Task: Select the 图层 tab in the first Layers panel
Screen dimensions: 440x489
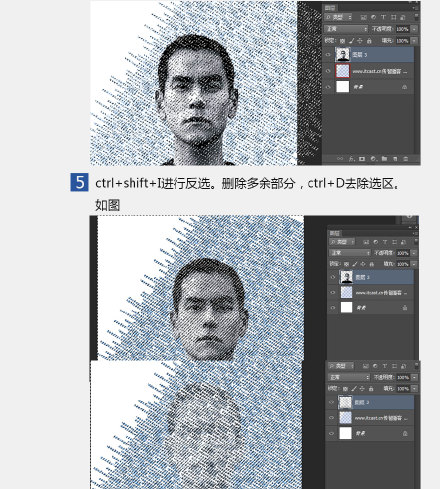Action: pyautogui.click(x=330, y=8)
